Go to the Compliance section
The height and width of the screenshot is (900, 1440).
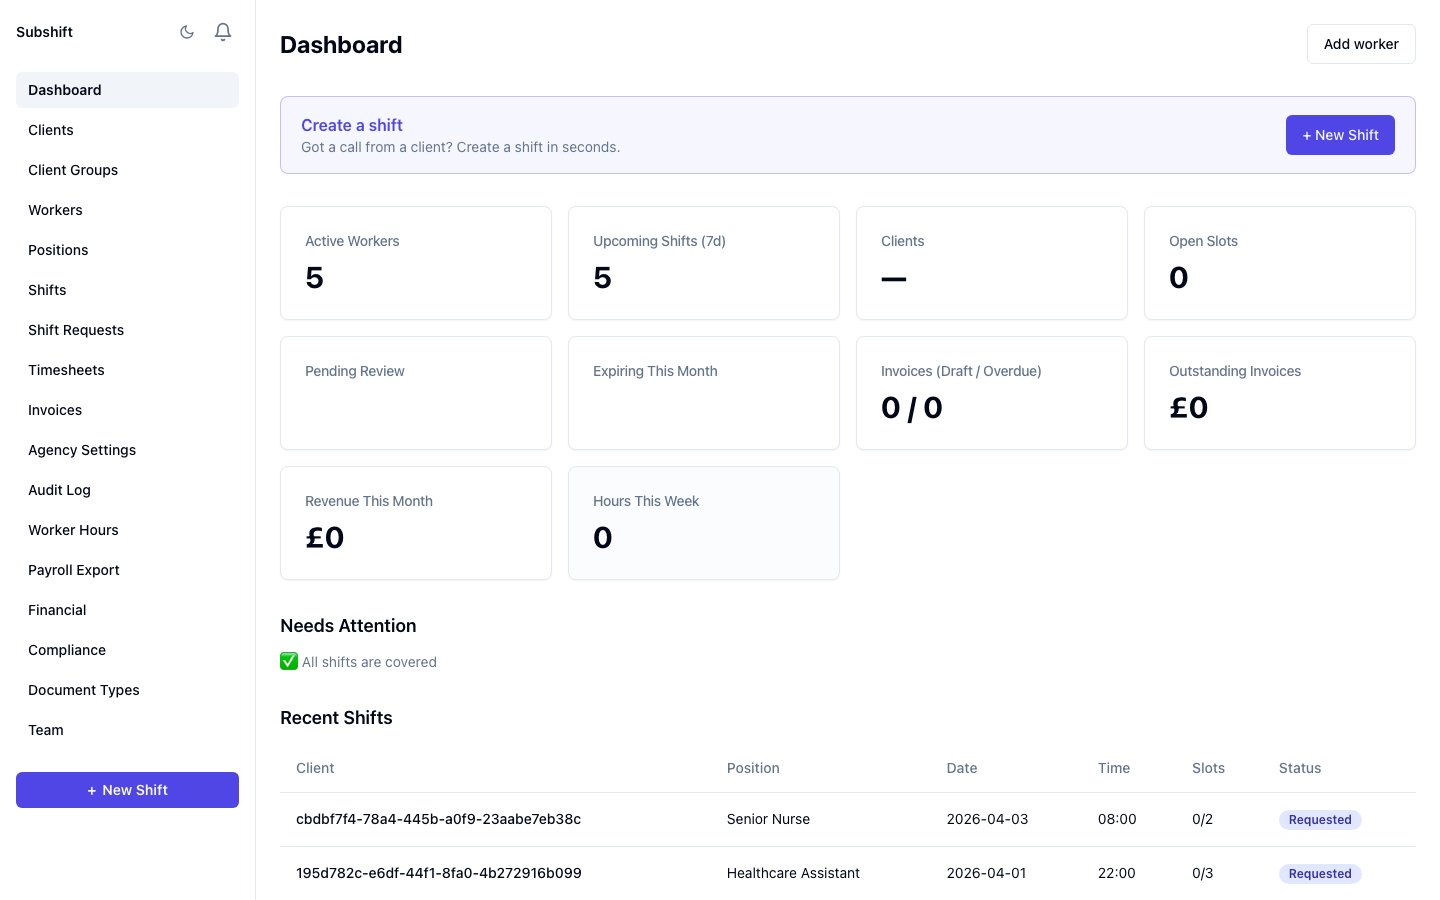click(67, 649)
